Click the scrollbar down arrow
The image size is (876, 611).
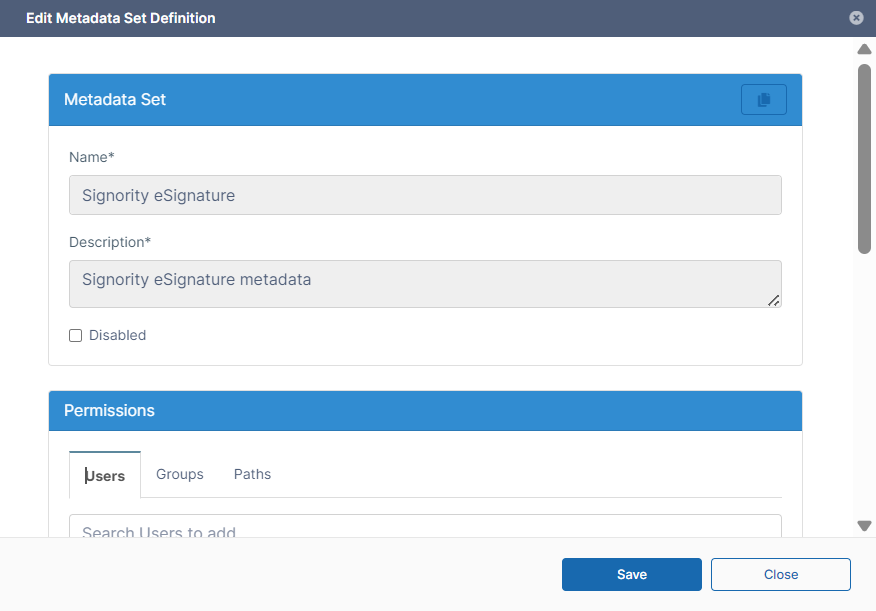[x=864, y=526]
